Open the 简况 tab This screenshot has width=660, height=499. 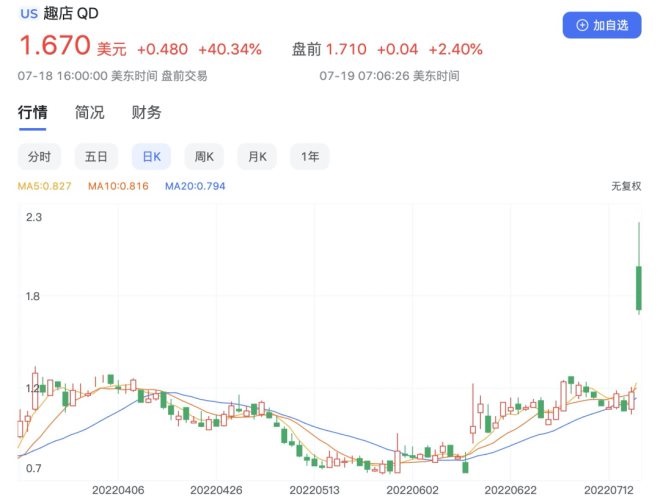[x=90, y=112]
